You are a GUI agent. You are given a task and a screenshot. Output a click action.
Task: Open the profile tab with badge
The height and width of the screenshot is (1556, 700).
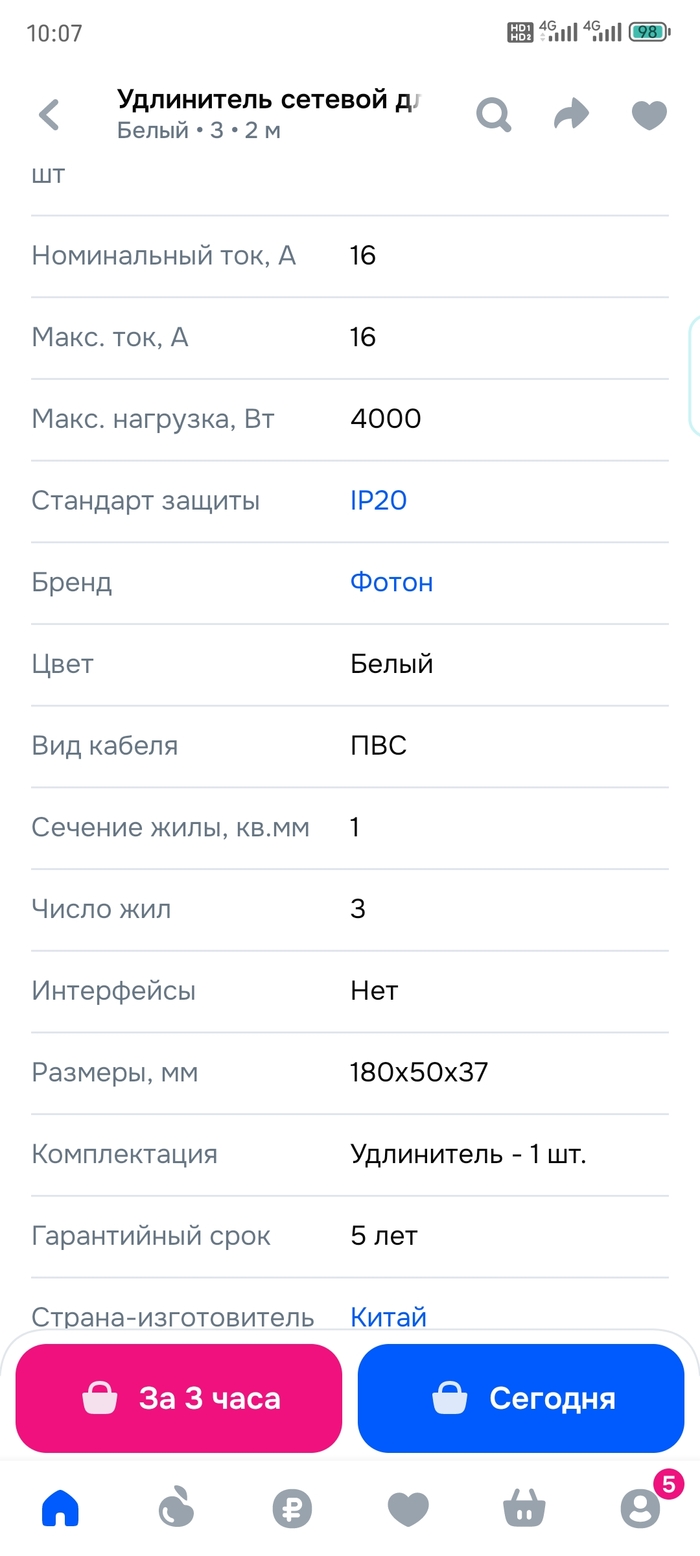[640, 1507]
